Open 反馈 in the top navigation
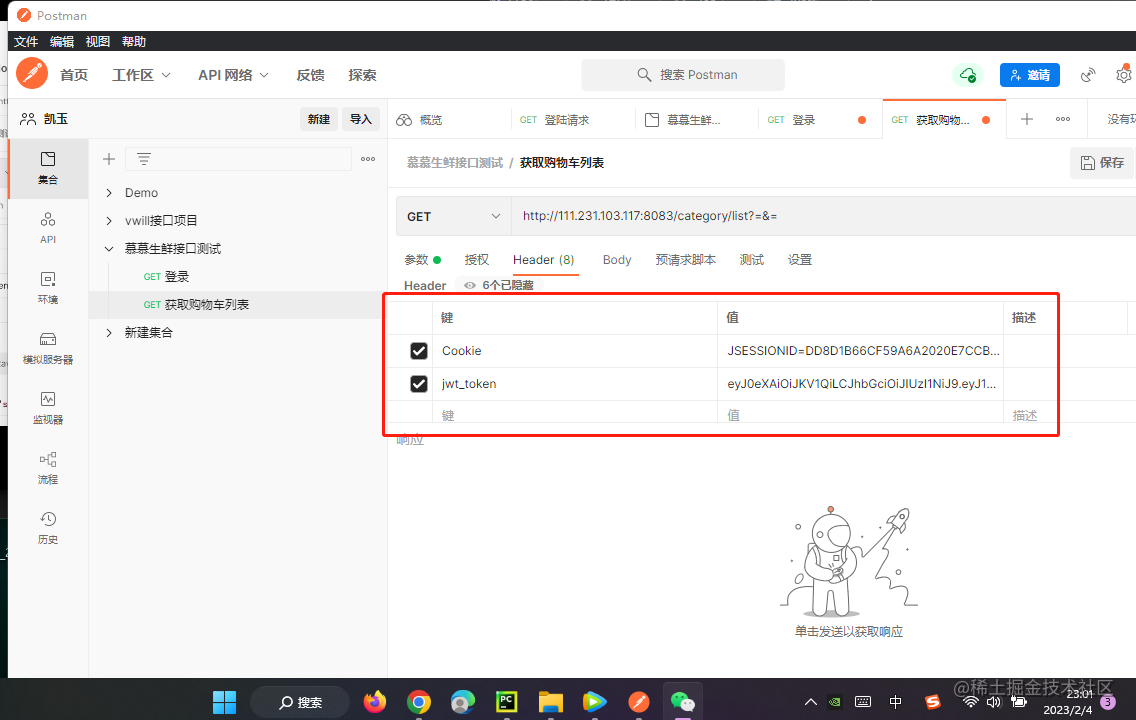1136x720 pixels. click(x=310, y=75)
